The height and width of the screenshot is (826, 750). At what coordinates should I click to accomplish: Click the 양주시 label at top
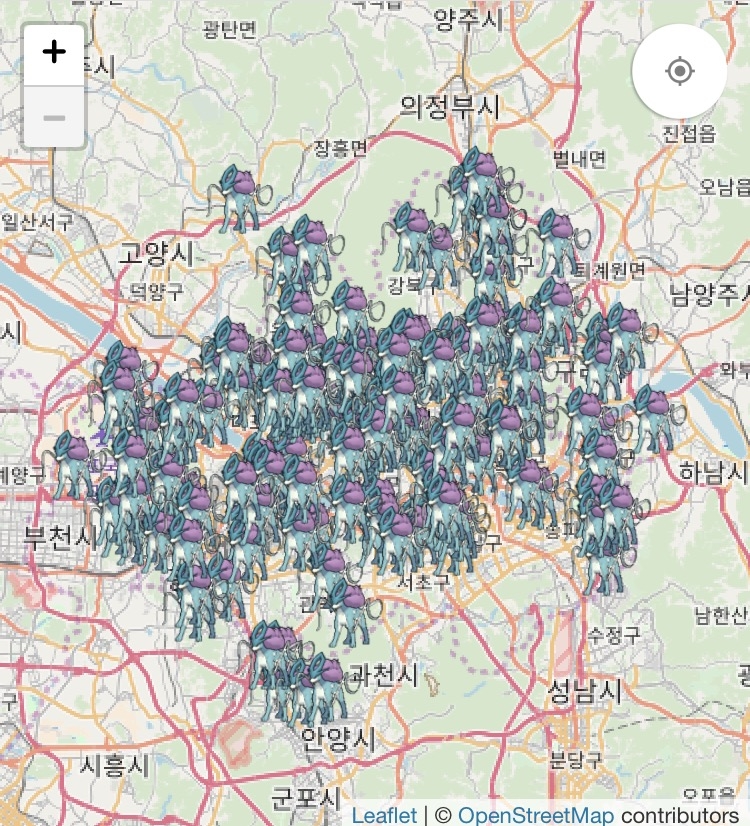point(468,20)
